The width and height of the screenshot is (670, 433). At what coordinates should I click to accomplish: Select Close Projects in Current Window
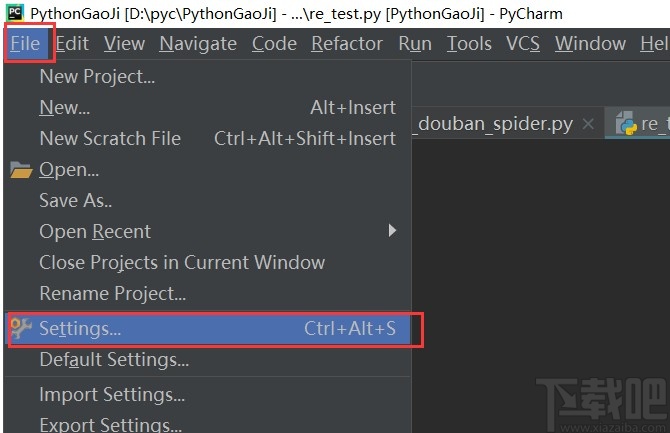click(182, 262)
